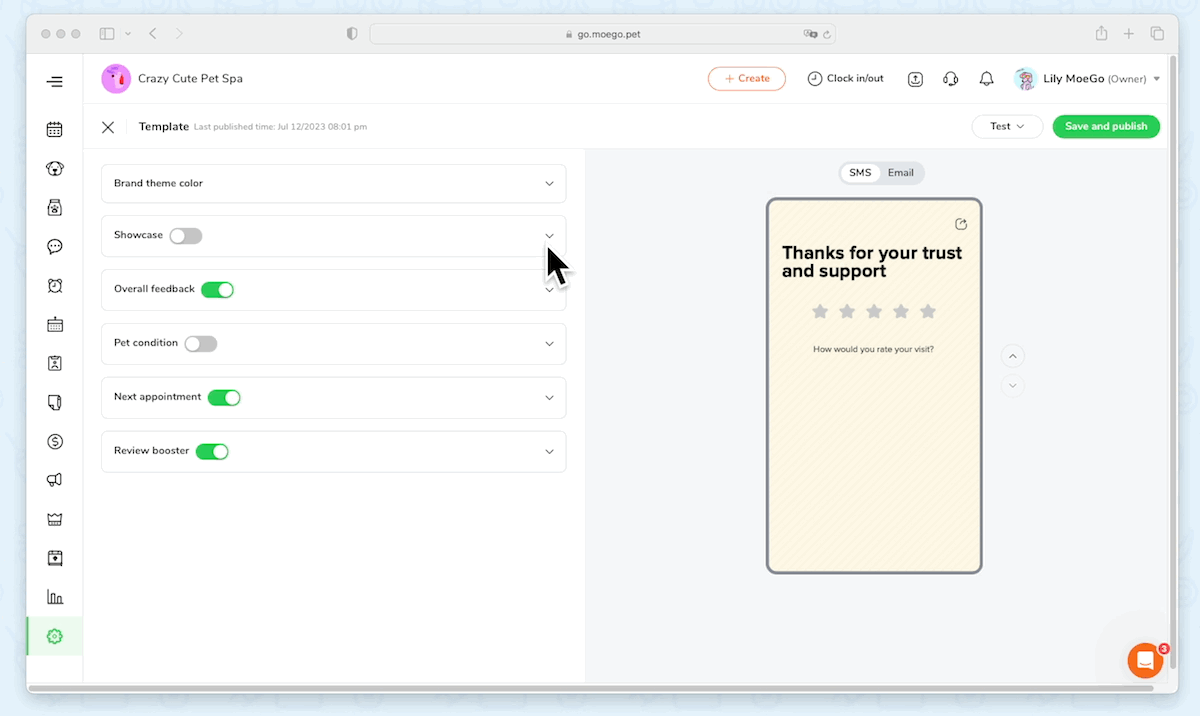Select the third star in the preview rating
Viewport: 1200px width, 716px height.
(874, 312)
